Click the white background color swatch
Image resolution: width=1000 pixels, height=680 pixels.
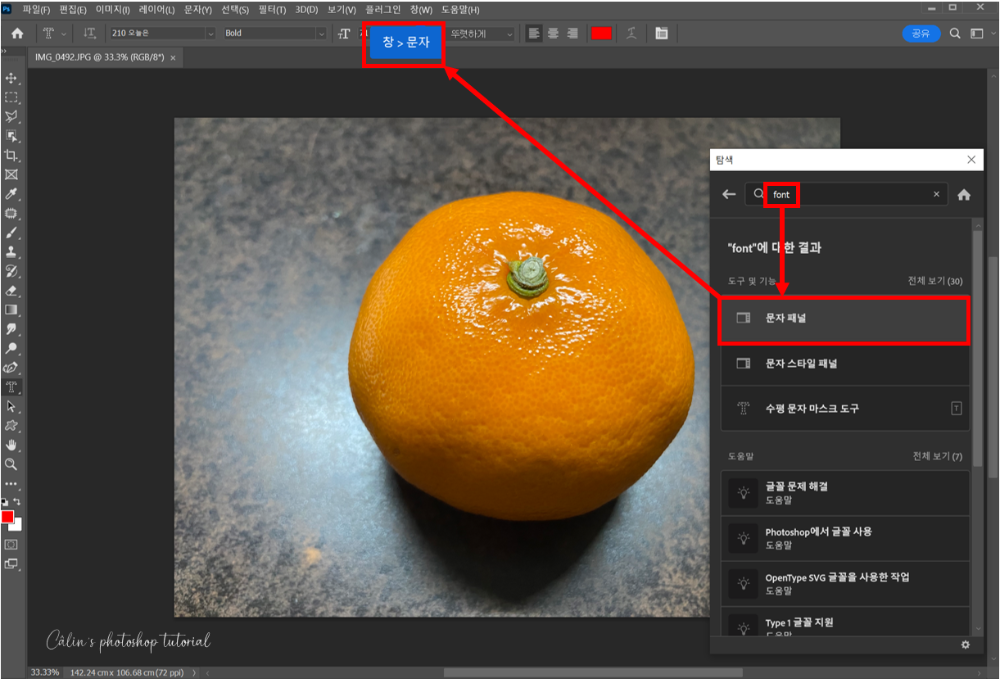tap(18, 526)
